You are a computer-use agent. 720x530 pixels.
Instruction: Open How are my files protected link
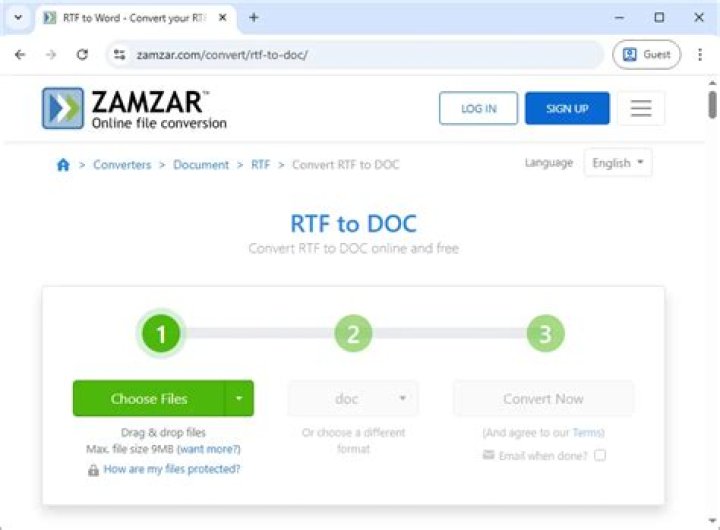tap(172, 469)
